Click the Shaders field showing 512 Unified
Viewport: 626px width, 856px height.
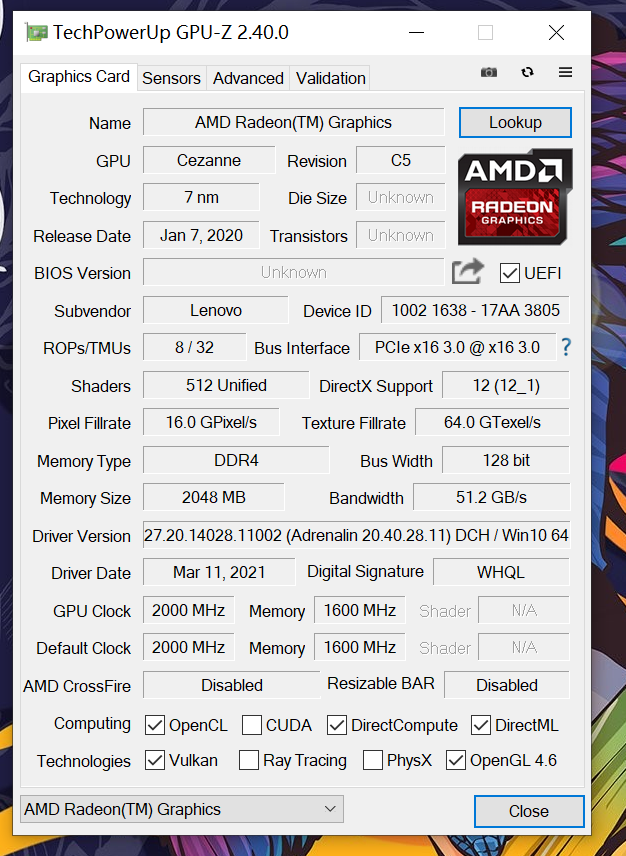tap(226, 385)
